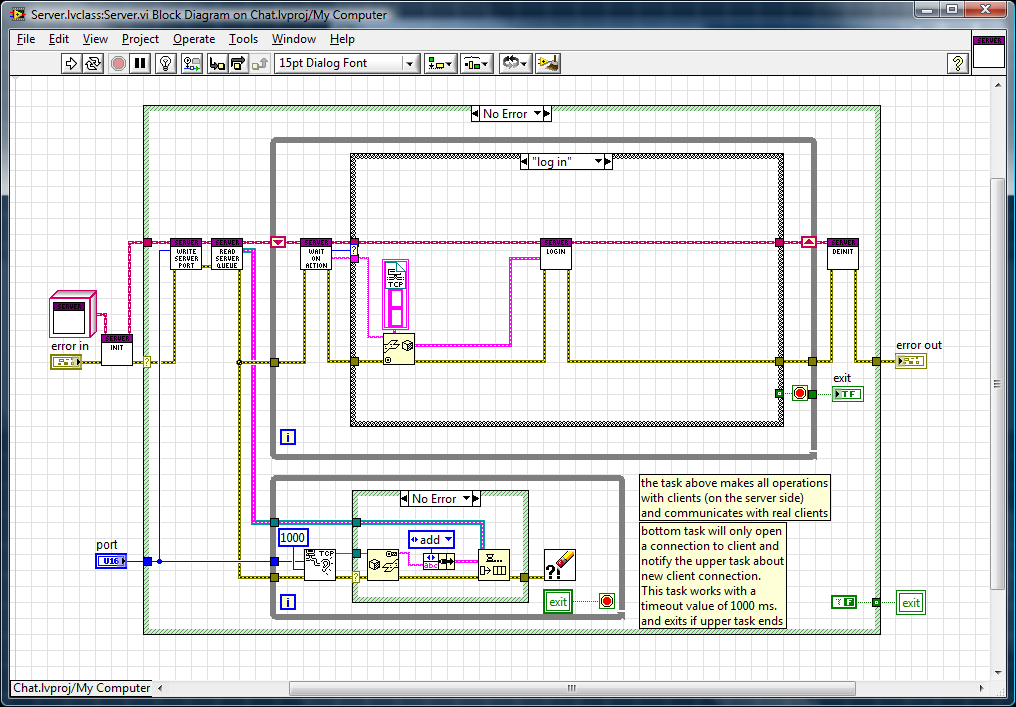This screenshot has height=707, width=1016.
Task: Select the LOGIN subVI node
Action: [x=555, y=253]
